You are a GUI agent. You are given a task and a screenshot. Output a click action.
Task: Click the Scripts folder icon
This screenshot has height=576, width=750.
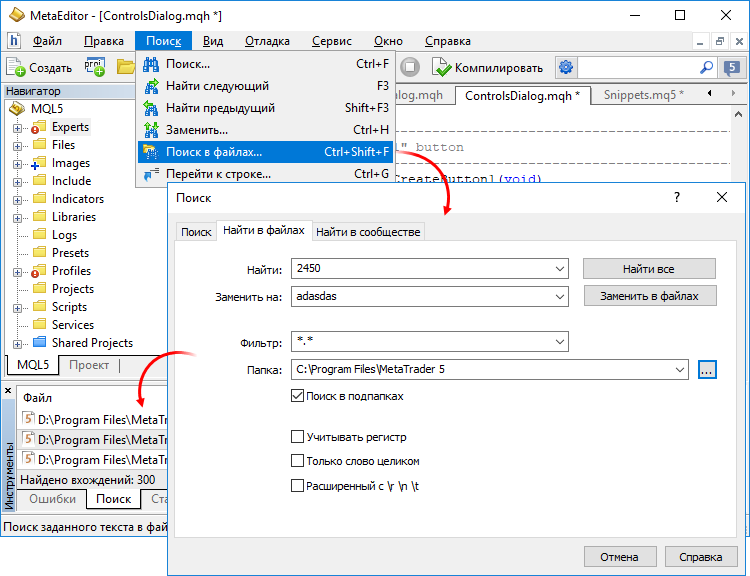coord(40,306)
